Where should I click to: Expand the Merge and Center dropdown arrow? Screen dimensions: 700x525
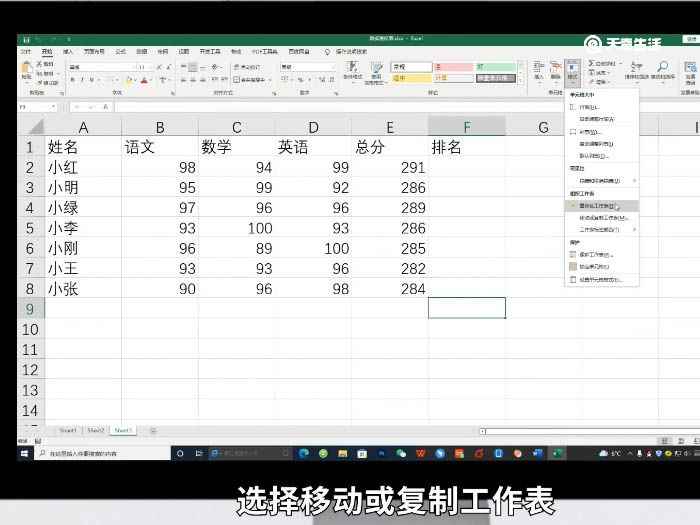[270, 80]
